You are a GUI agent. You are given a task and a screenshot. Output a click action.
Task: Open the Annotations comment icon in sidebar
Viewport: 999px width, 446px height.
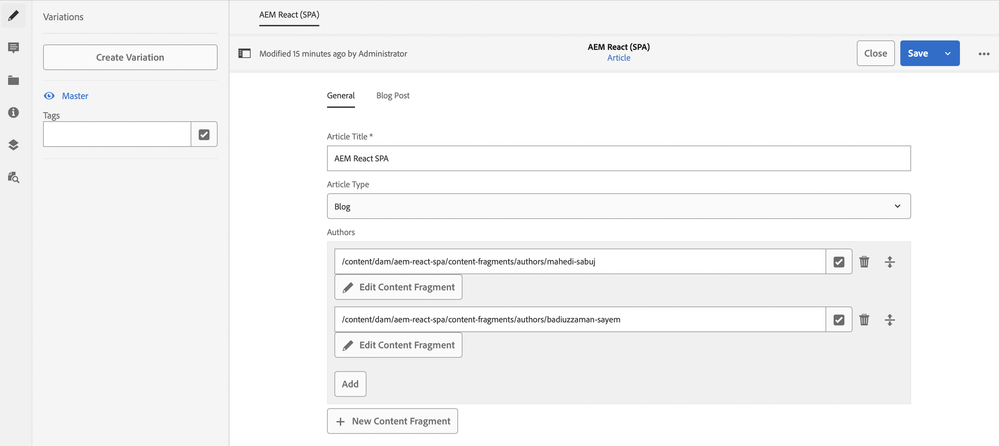(13, 48)
